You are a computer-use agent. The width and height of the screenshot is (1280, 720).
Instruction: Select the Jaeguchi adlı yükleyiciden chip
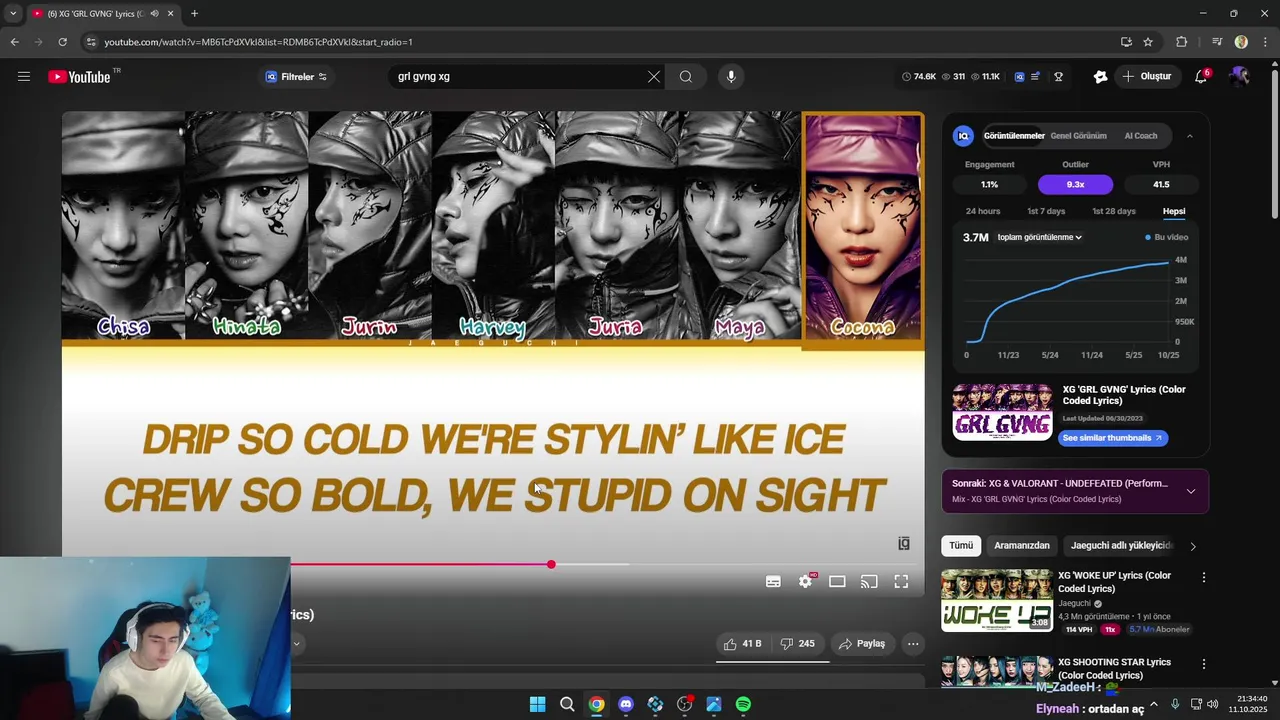pyautogui.click(x=1121, y=546)
